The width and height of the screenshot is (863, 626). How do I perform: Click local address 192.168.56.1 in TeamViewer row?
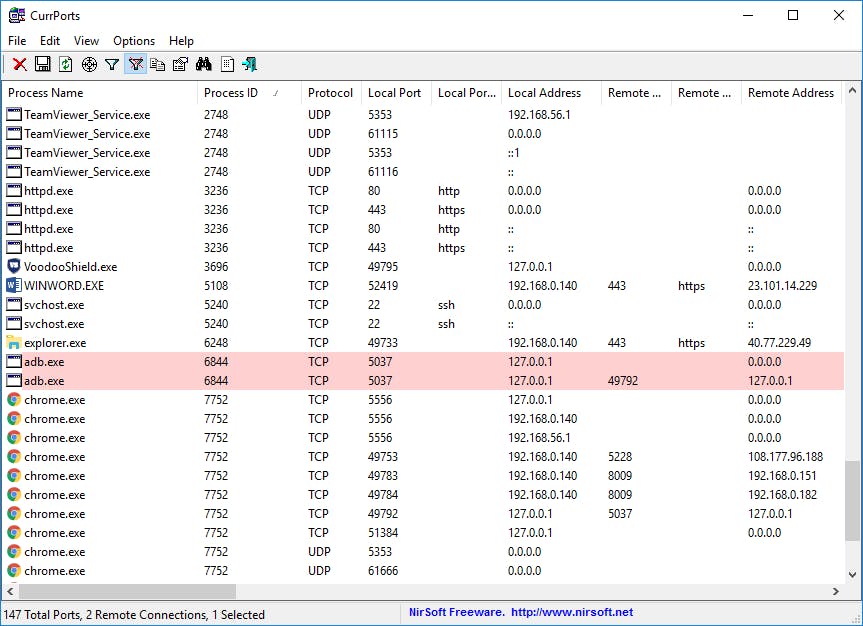click(x=539, y=115)
